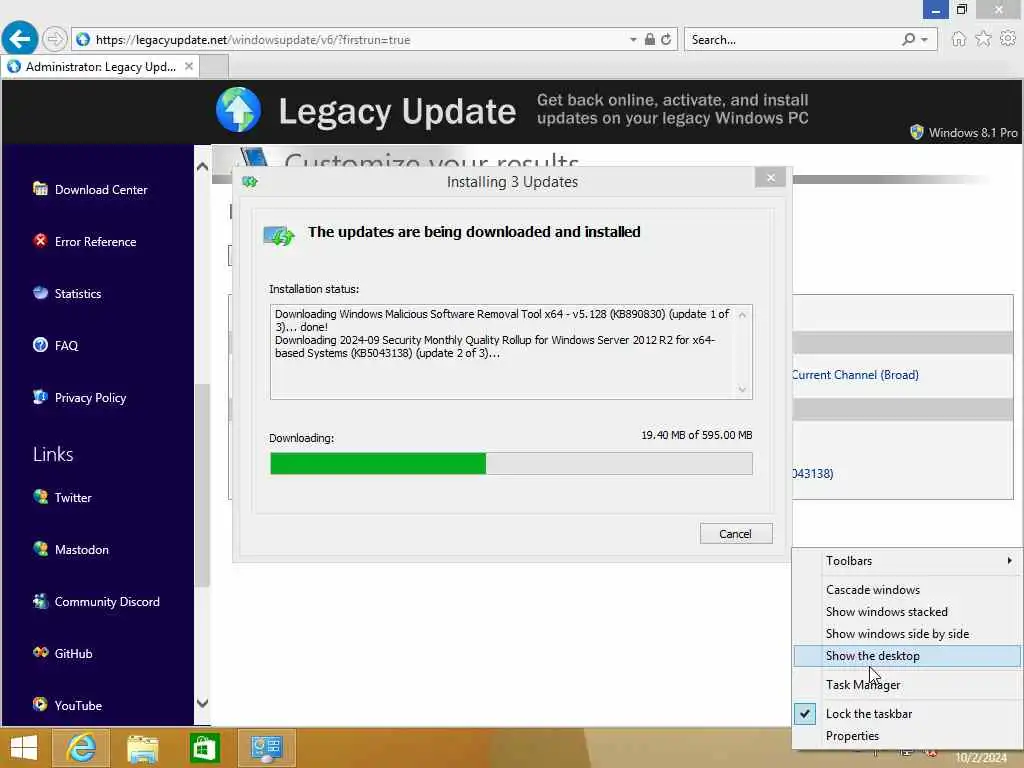Click the Statistics sidebar icon
Viewport: 1024px width, 768px height.
pyautogui.click(x=40, y=293)
